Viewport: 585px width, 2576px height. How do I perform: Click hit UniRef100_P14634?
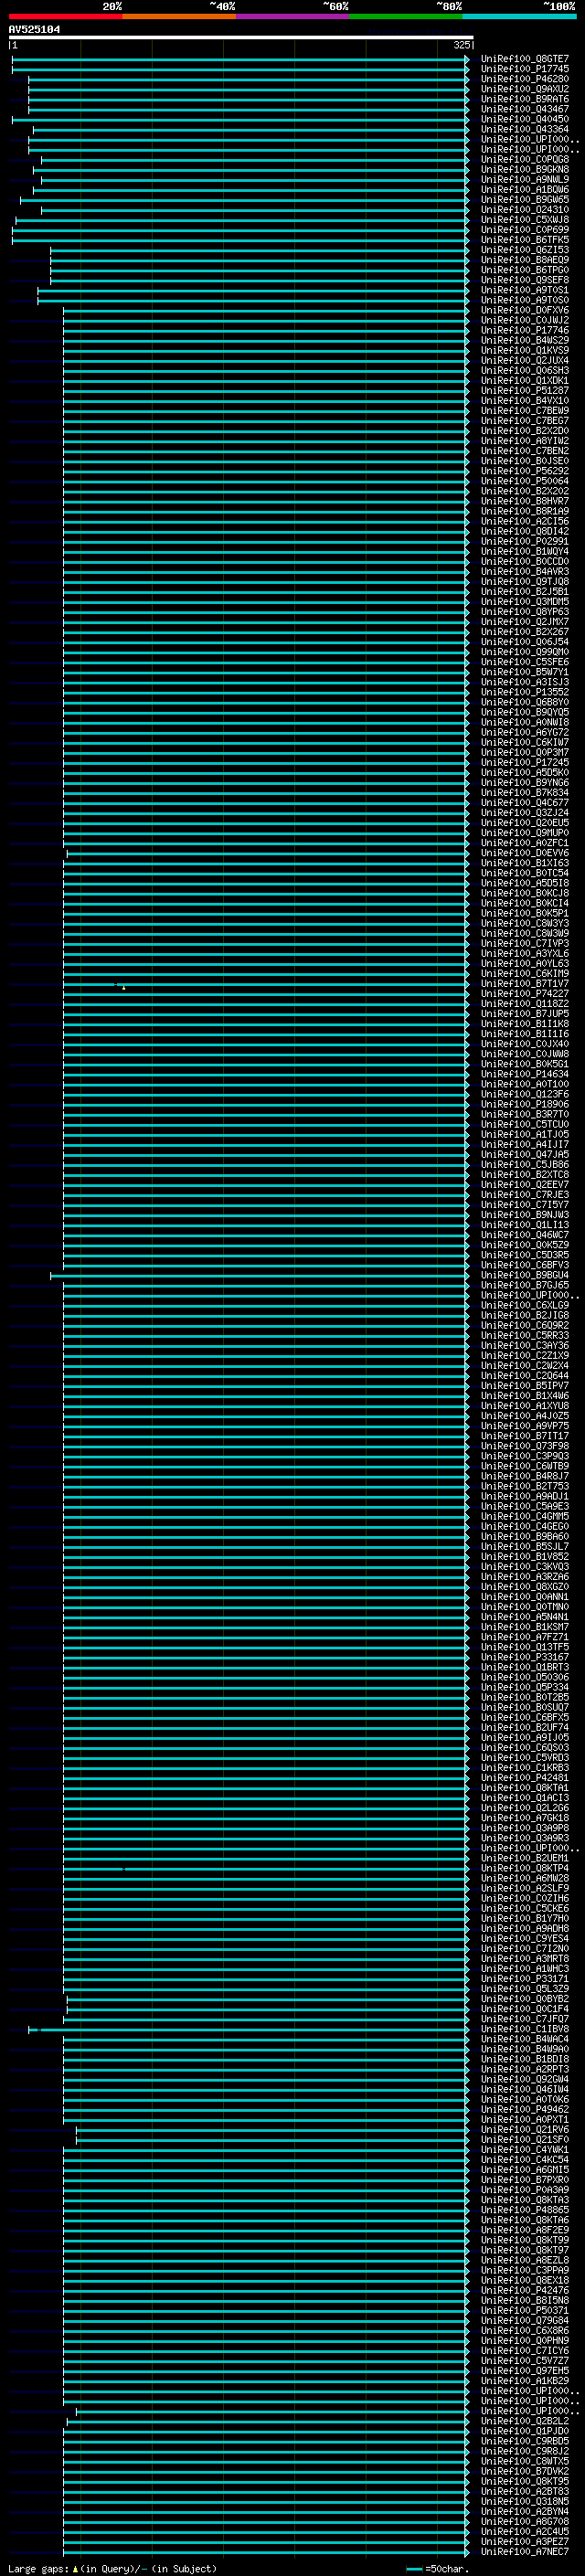(525, 1074)
